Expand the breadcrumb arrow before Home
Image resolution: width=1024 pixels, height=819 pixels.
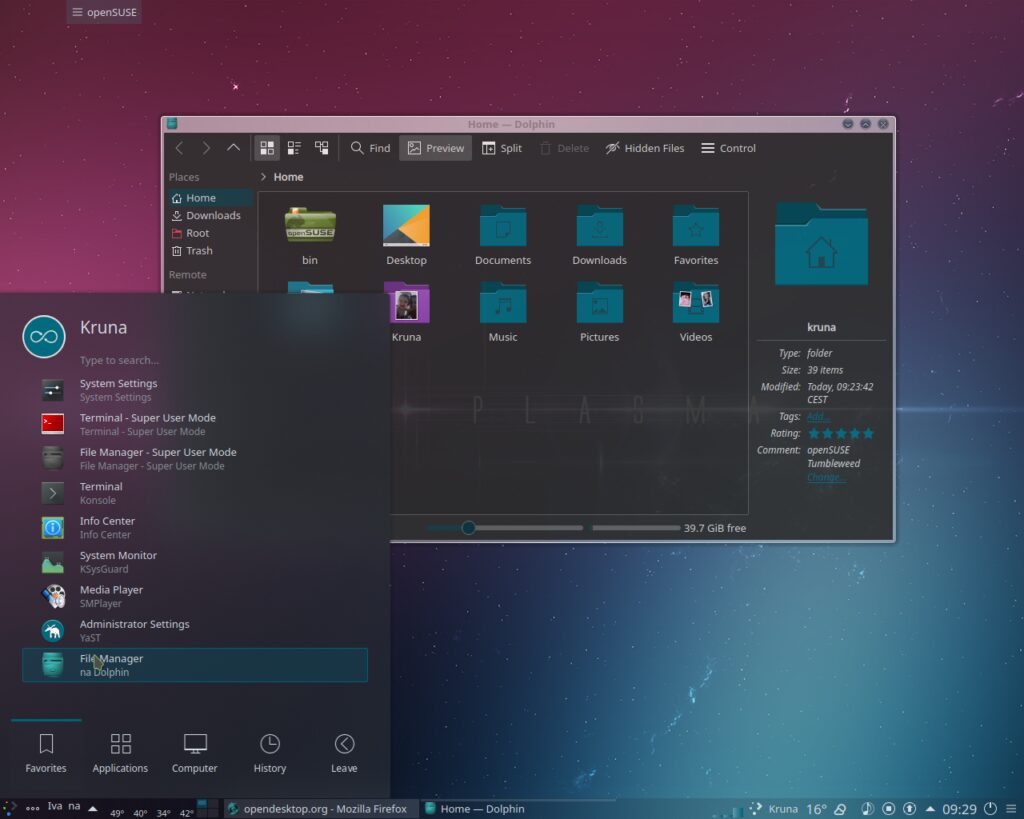pos(263,177)
